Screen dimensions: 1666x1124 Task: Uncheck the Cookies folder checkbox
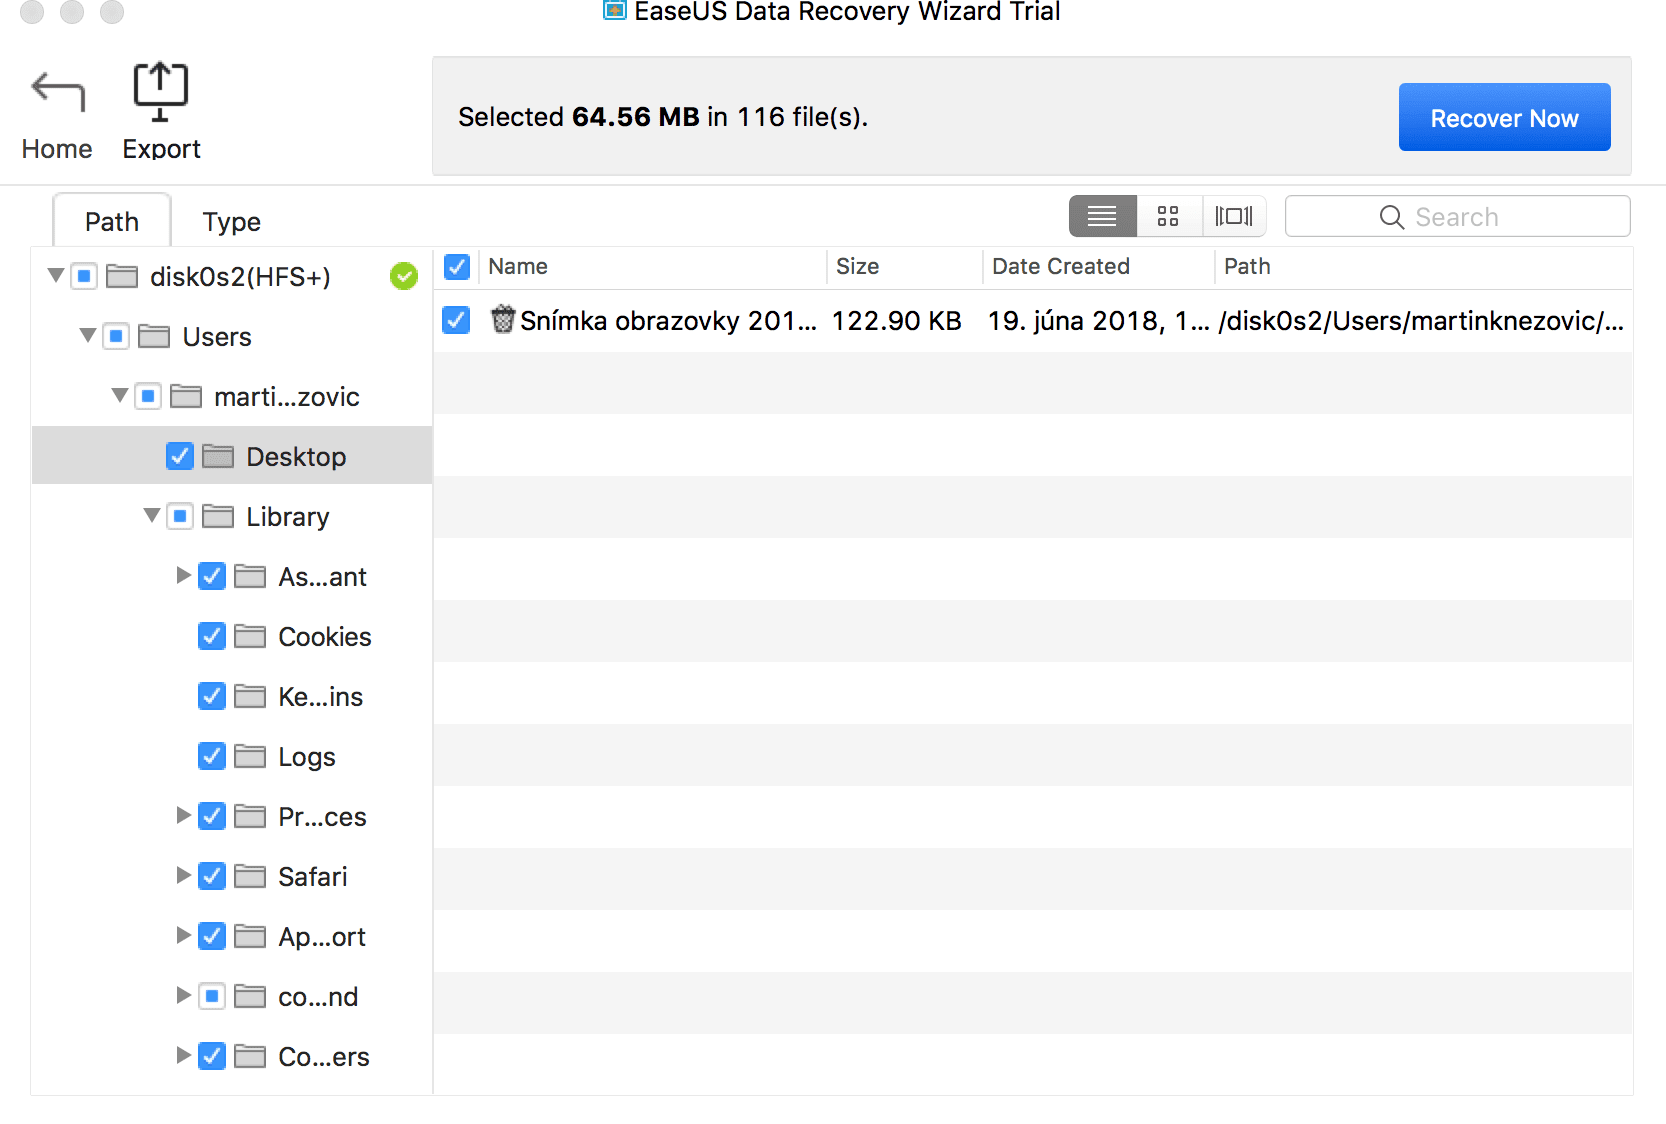tap(212, 636)
